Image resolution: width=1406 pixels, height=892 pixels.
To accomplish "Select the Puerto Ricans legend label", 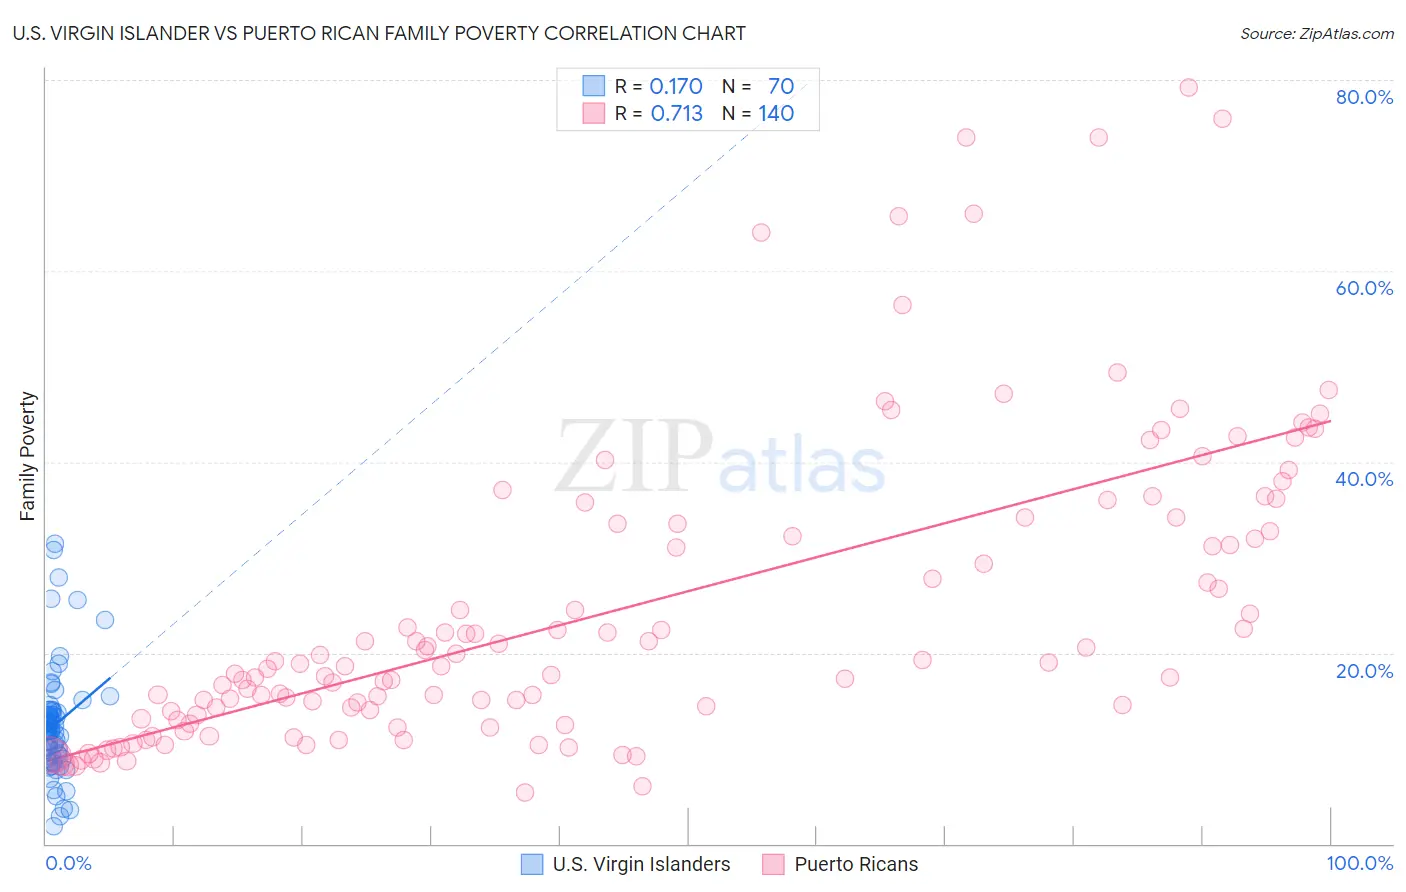I will [856, 864].
